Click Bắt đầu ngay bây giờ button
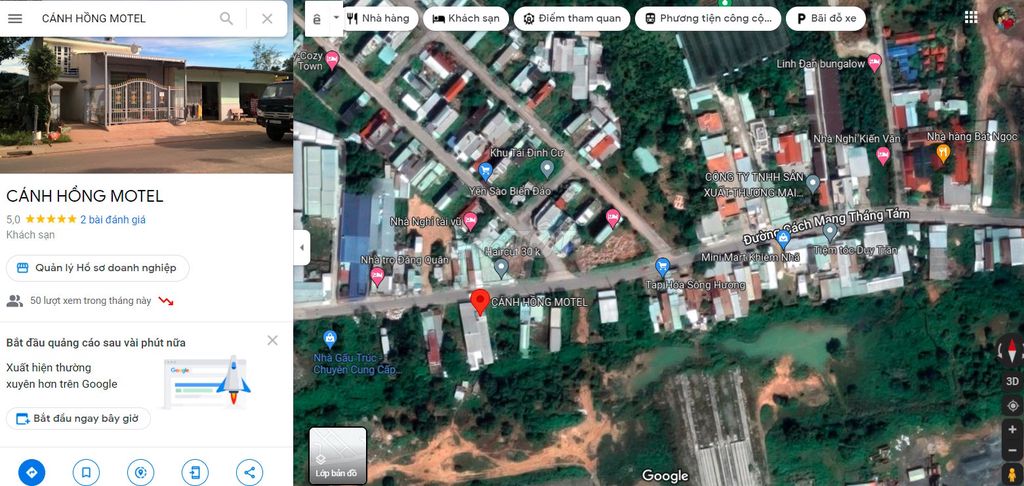 [x=78, y=419]
